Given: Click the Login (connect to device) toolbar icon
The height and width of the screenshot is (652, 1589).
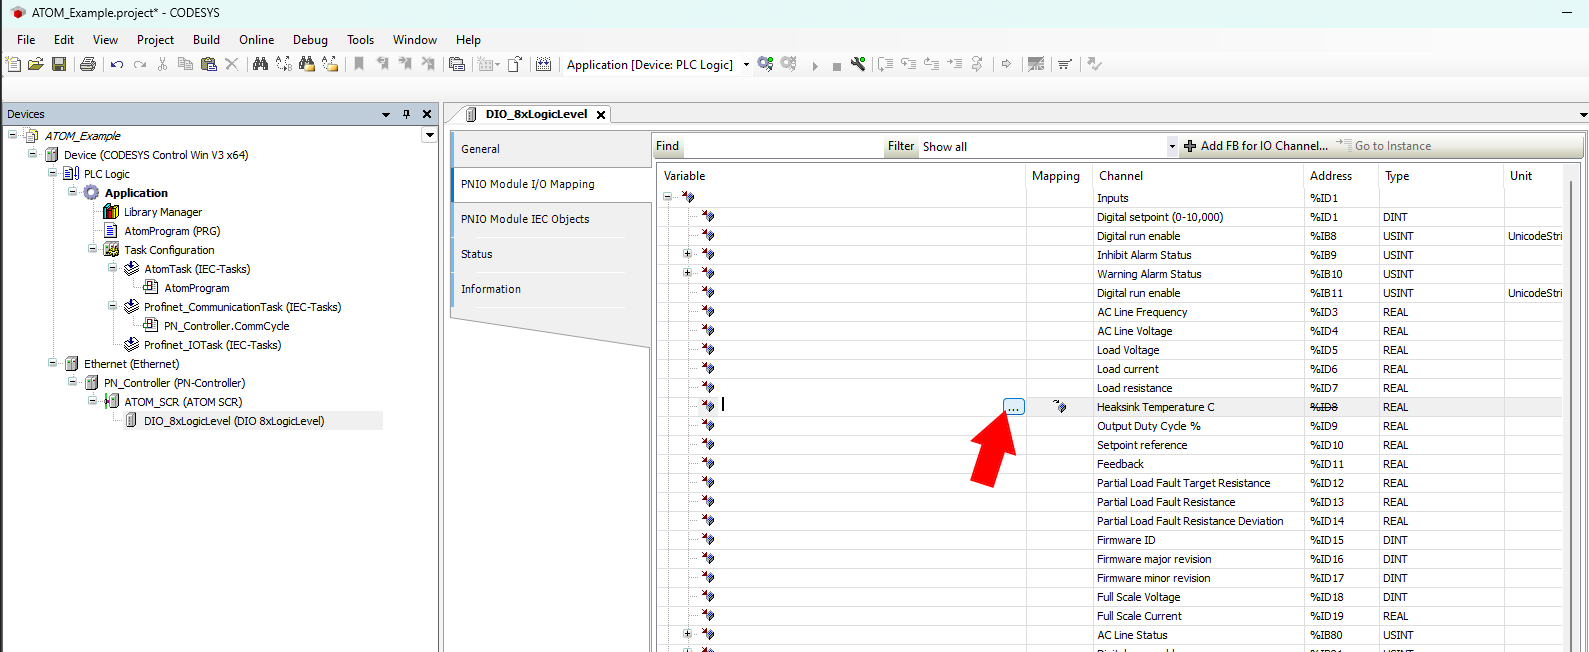Looking at the screenshot, I should (x=765, y=64).
